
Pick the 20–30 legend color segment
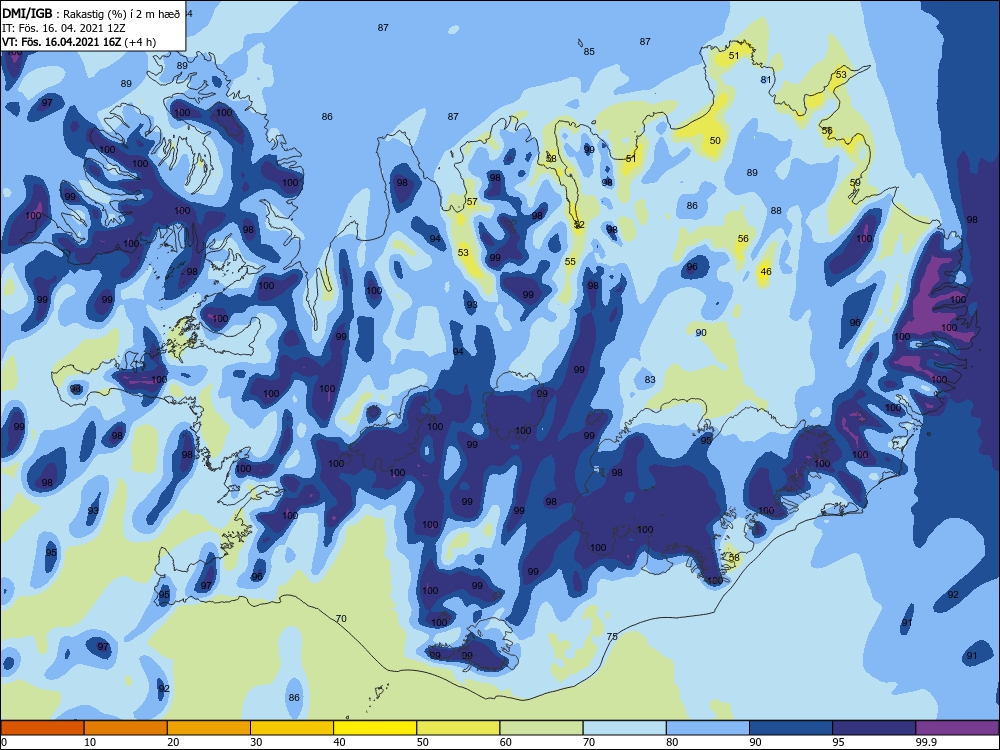209,728
